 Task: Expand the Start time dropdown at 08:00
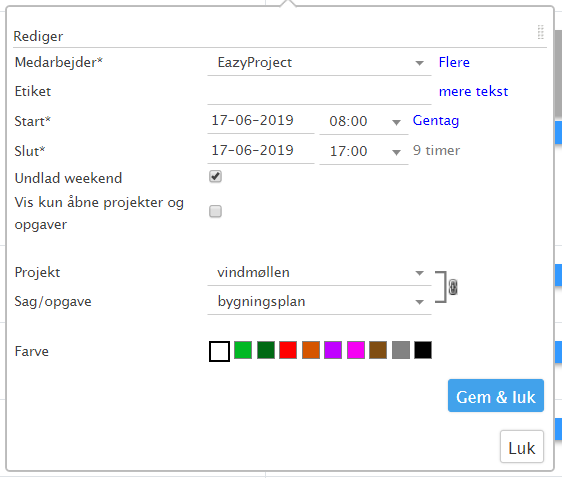click(364, 121)
